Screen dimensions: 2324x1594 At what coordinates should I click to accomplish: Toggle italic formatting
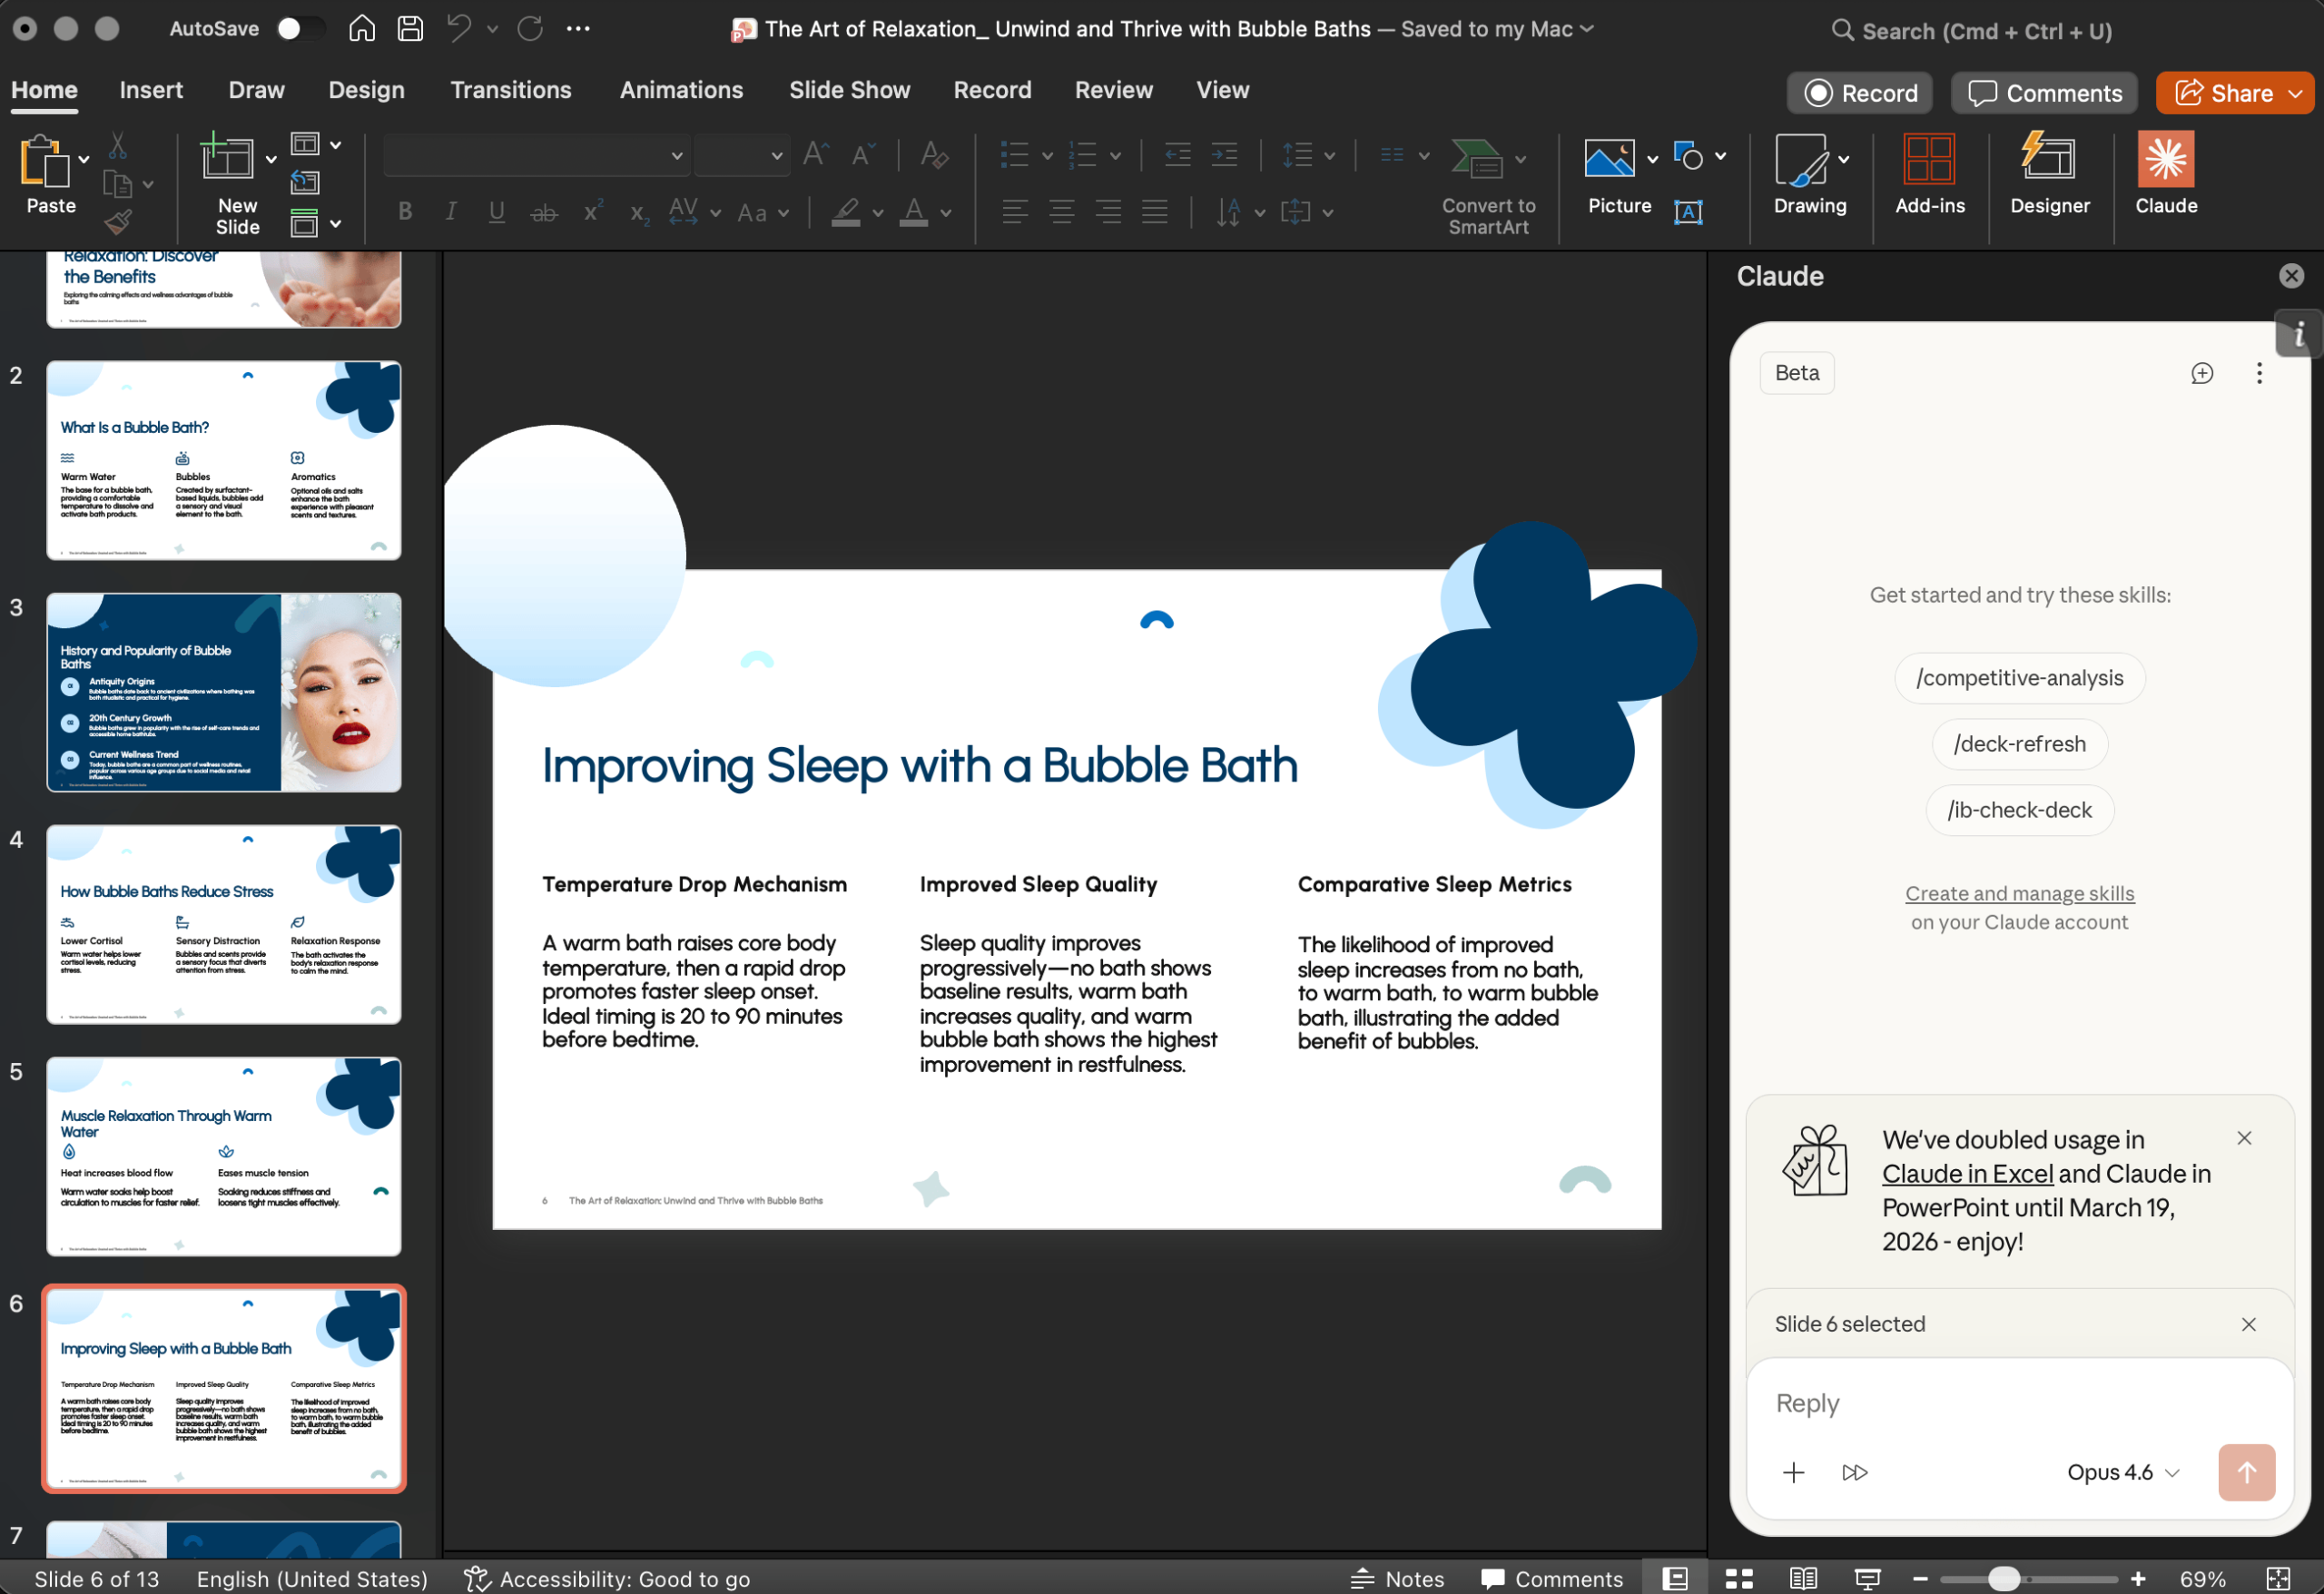pyautogui.click(x=450, y=211)
